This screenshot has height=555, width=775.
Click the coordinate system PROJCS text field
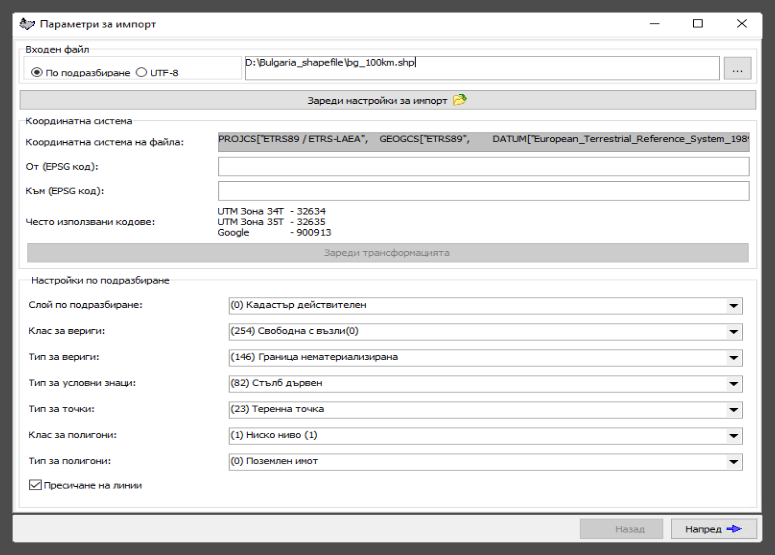483,142
